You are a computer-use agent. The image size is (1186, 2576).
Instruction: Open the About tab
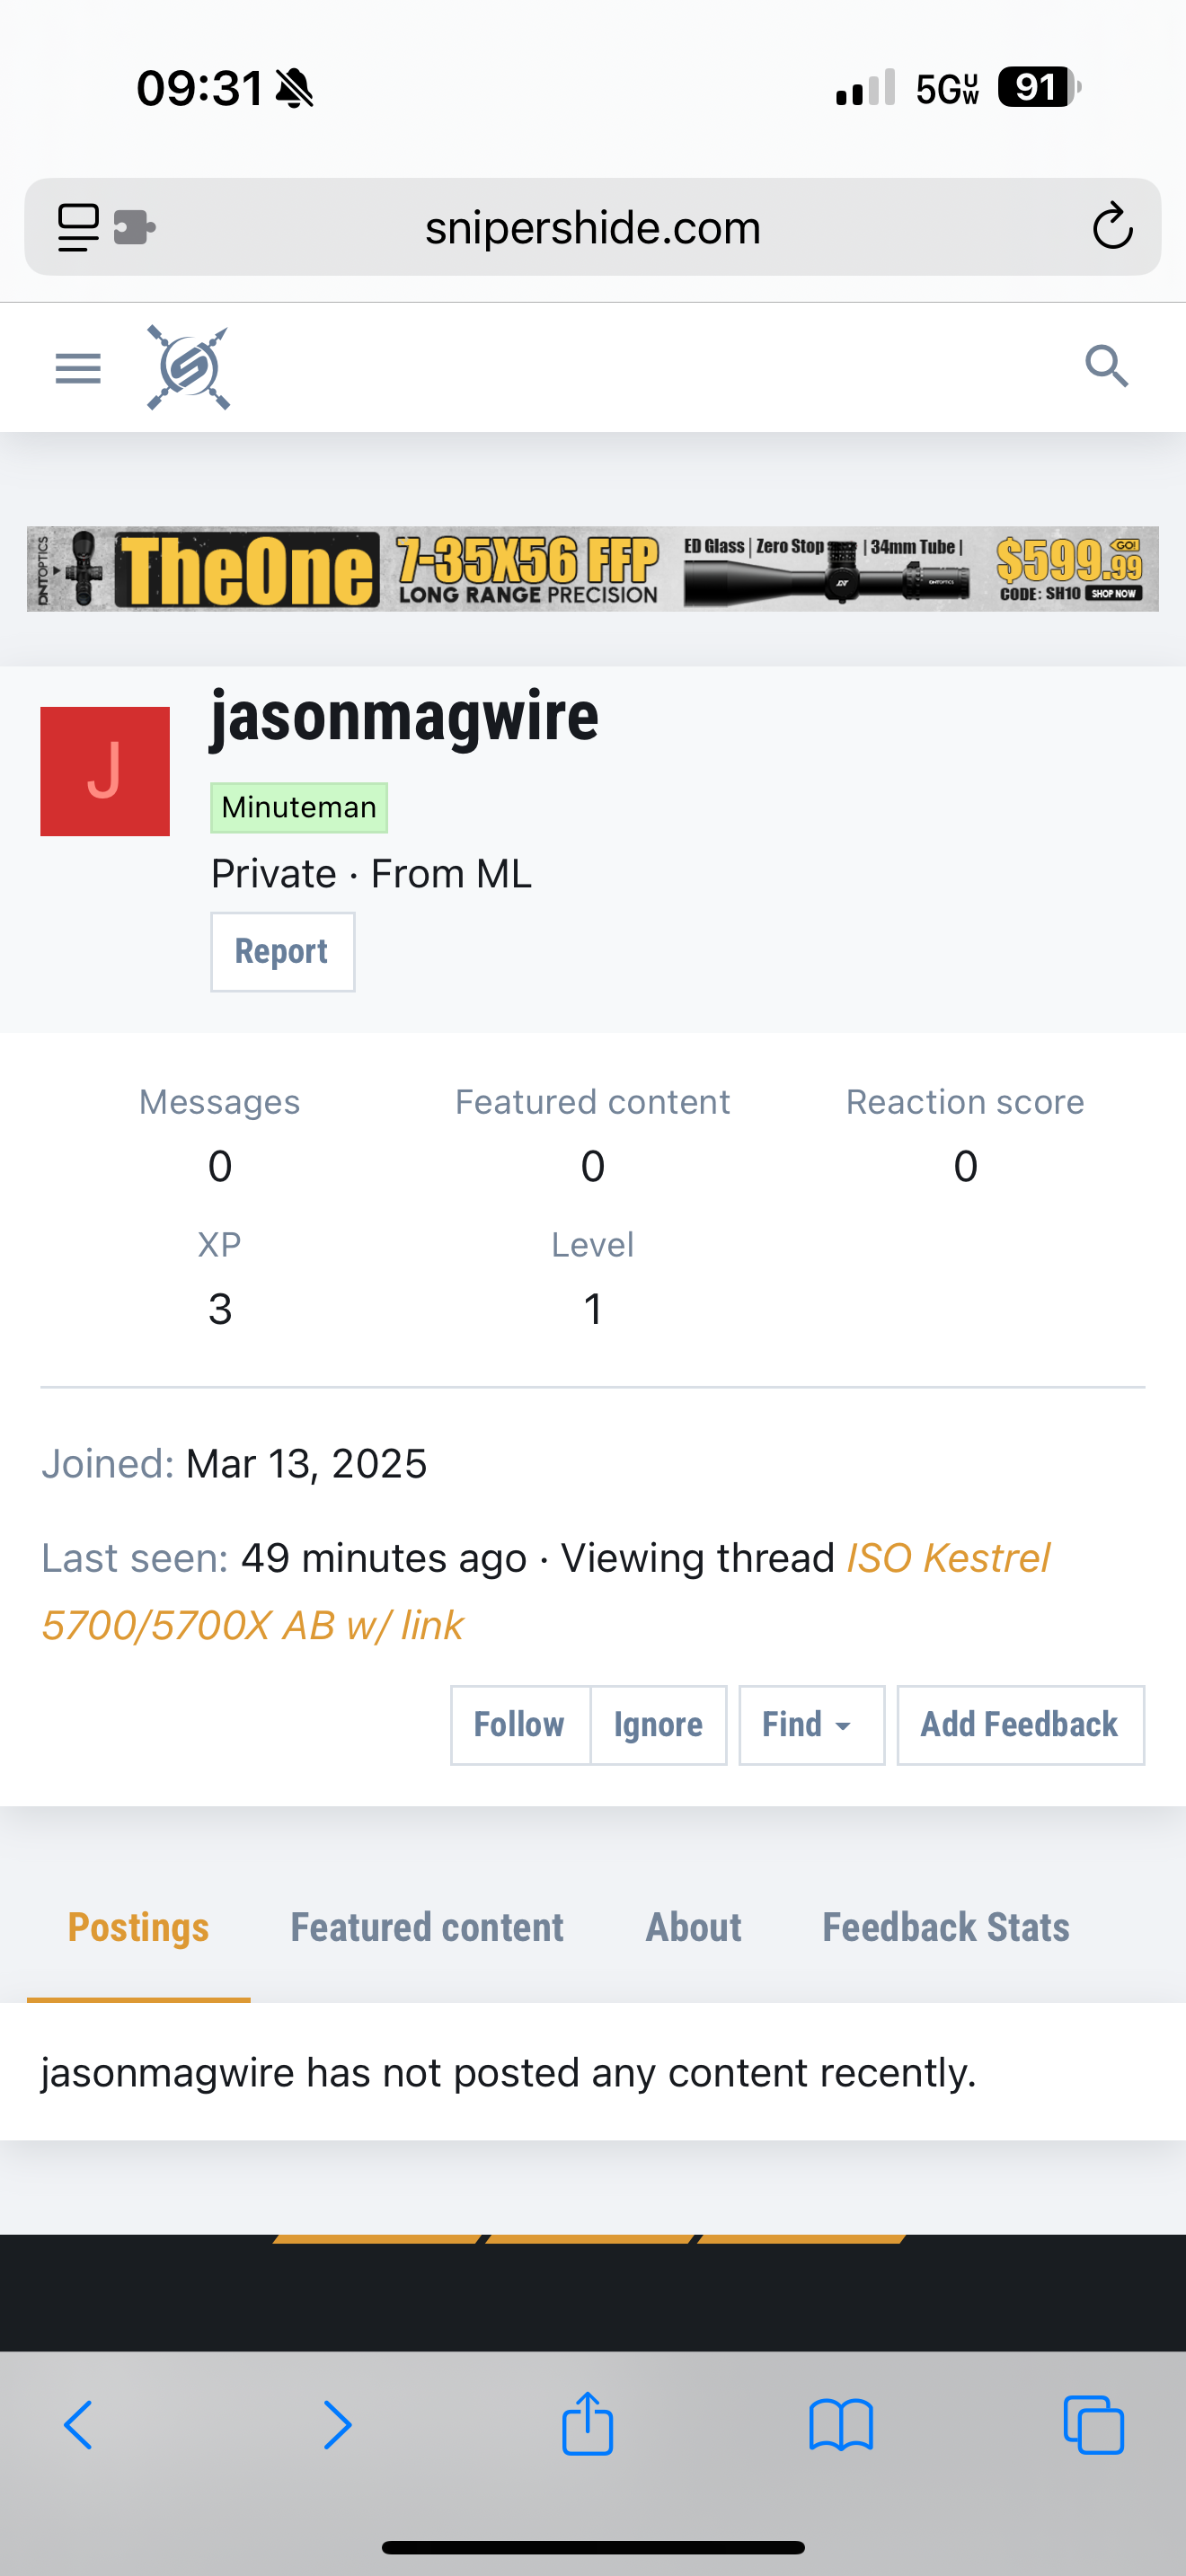(693, 1927)
